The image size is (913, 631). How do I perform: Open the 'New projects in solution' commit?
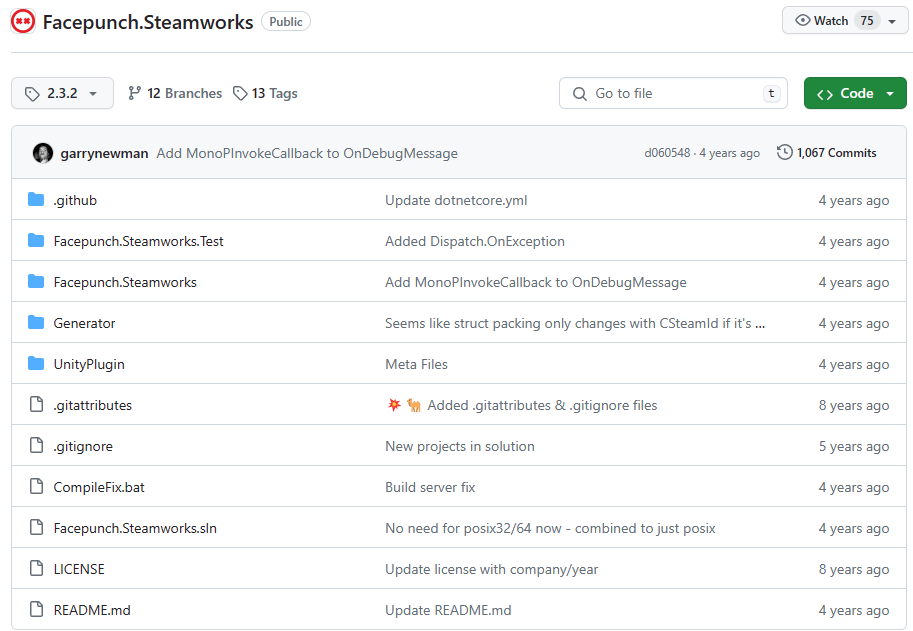tap(459, 446)
